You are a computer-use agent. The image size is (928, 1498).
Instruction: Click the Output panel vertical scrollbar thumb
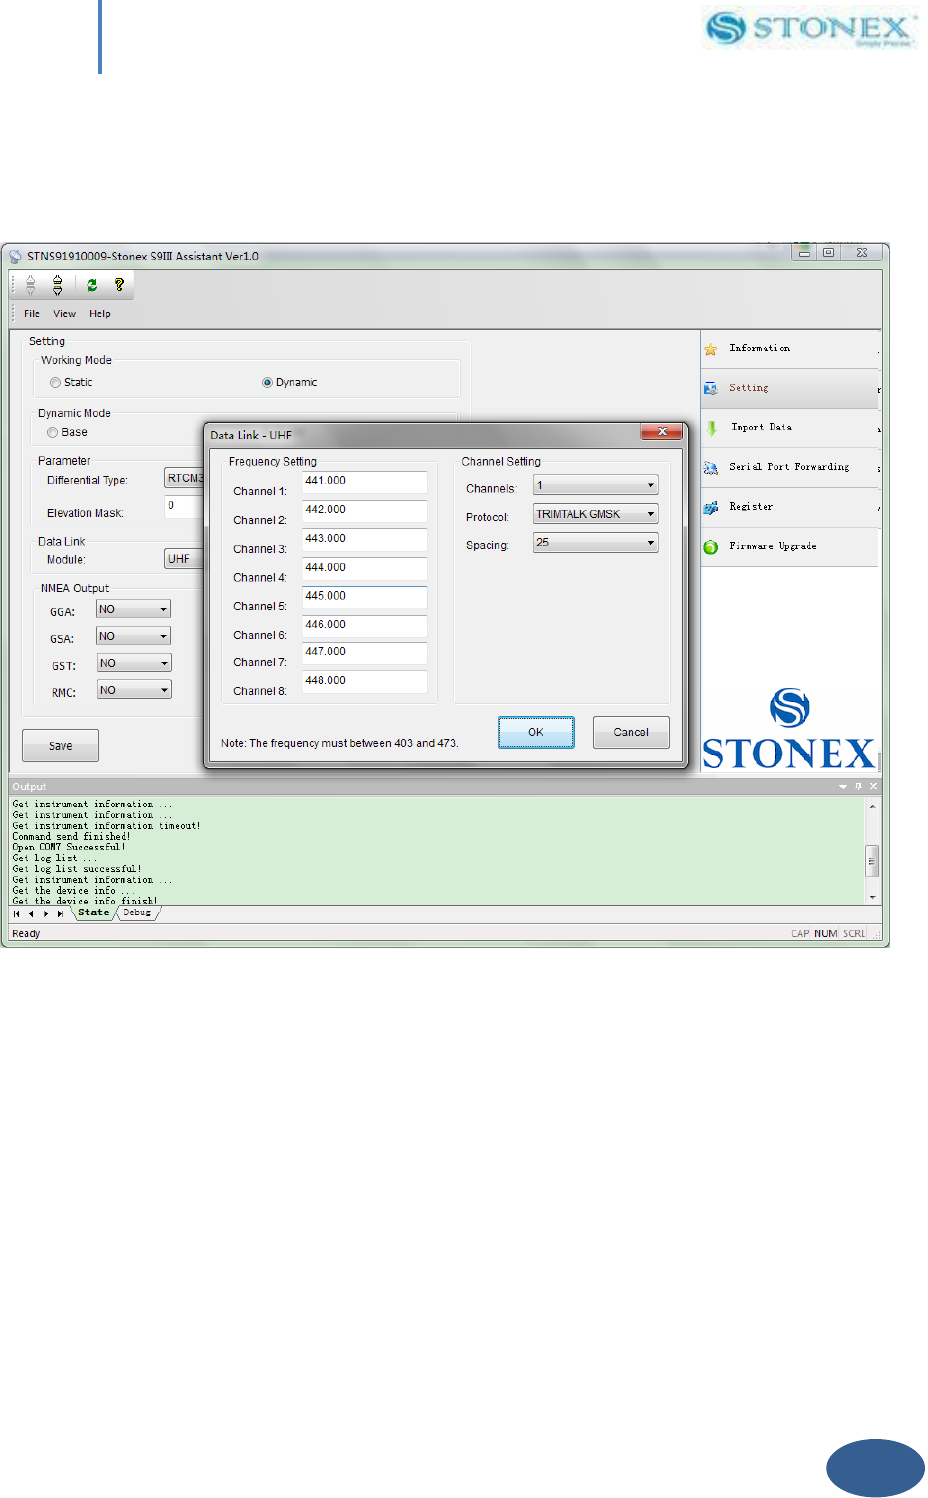[x=872, y=860]
